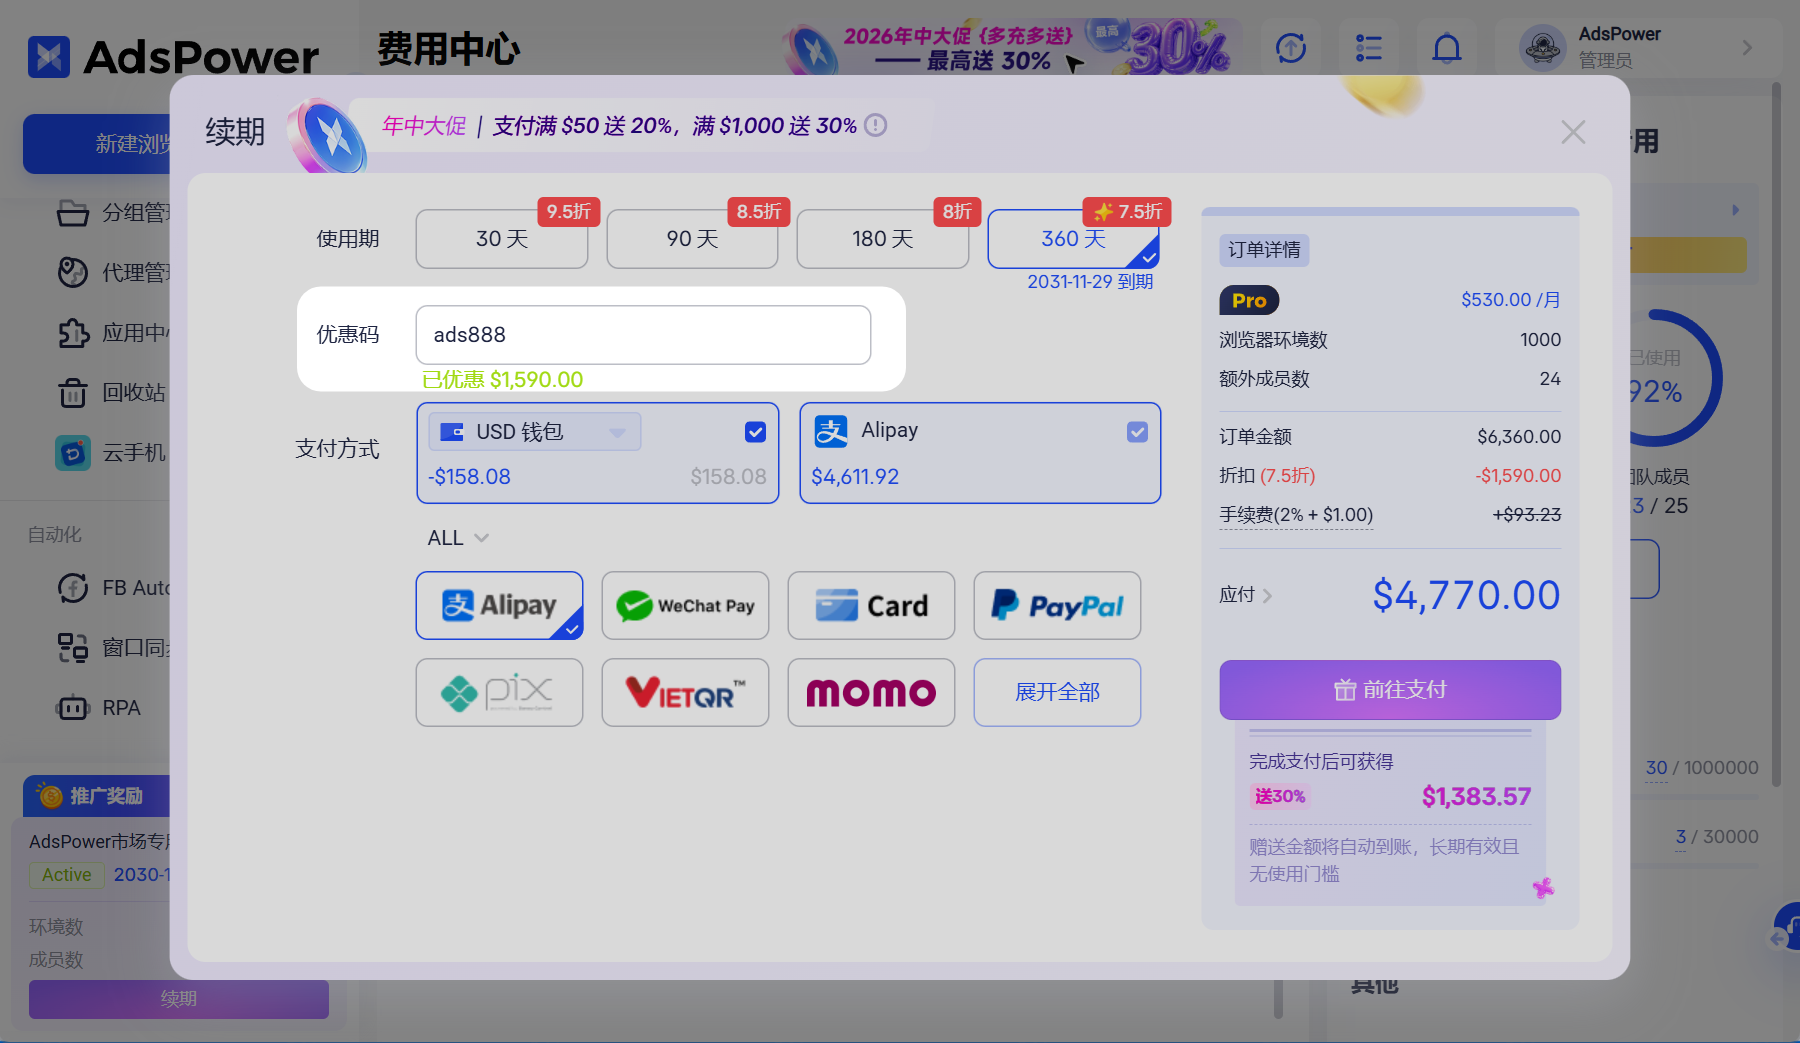
Task: Click 展开全部 to show all methods
Action: (1057, 692)
